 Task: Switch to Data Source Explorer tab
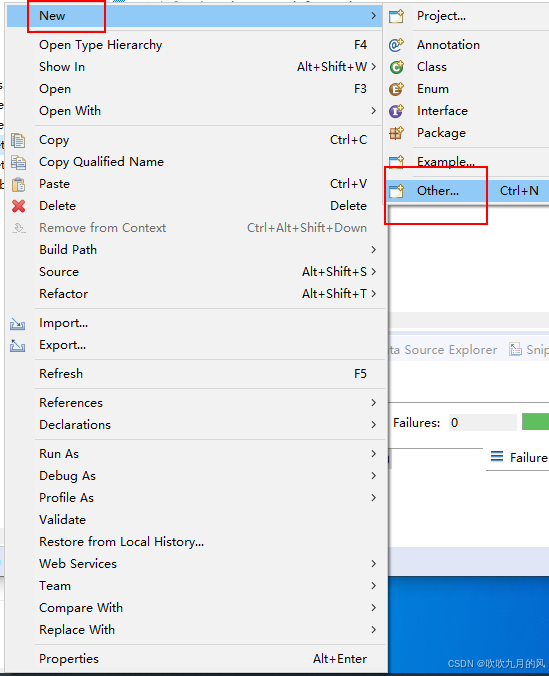coord(443,350)
